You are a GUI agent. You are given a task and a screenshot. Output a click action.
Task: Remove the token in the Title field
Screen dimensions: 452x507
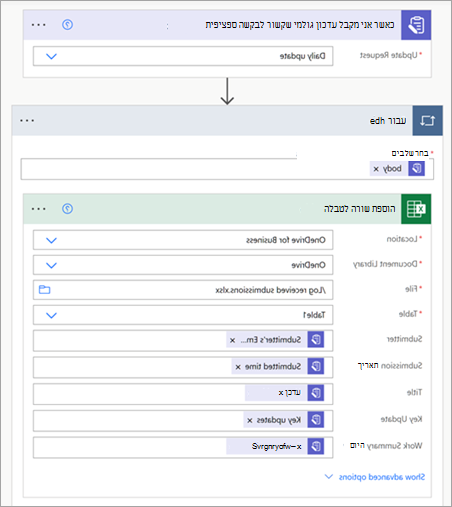pos(281,393)
